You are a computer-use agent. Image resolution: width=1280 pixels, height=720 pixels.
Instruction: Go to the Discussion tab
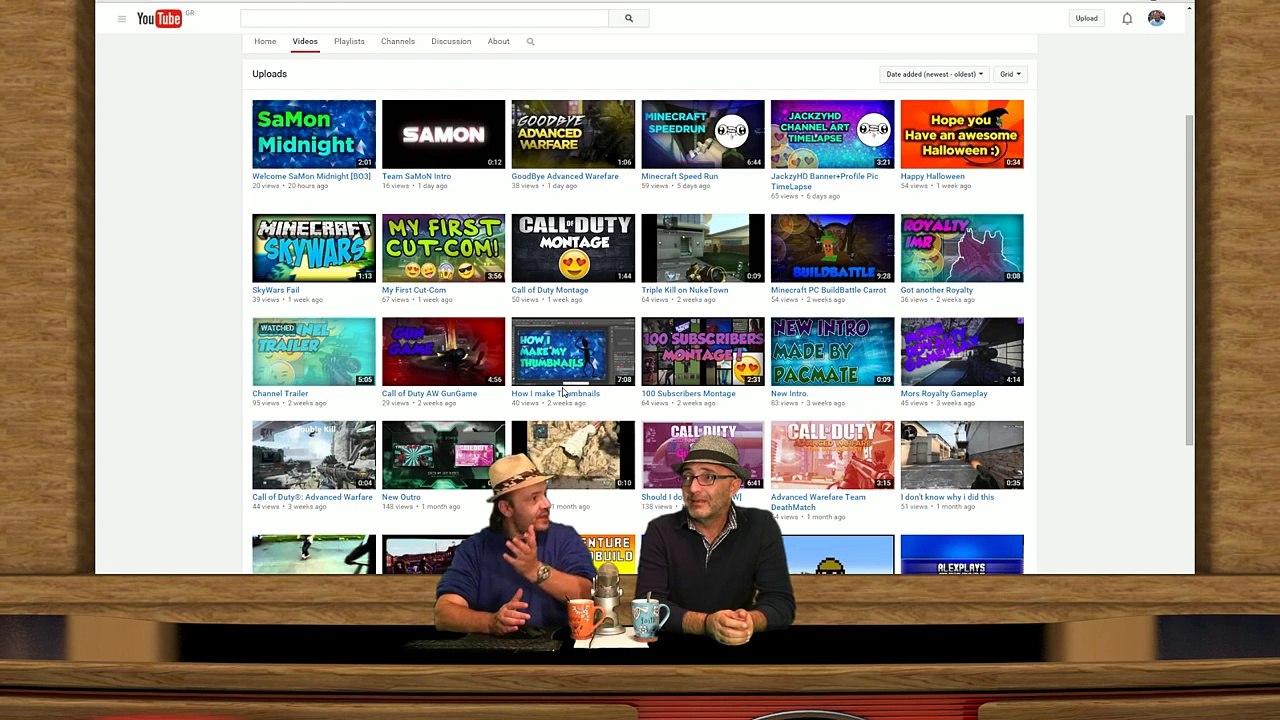coord(451,42)
